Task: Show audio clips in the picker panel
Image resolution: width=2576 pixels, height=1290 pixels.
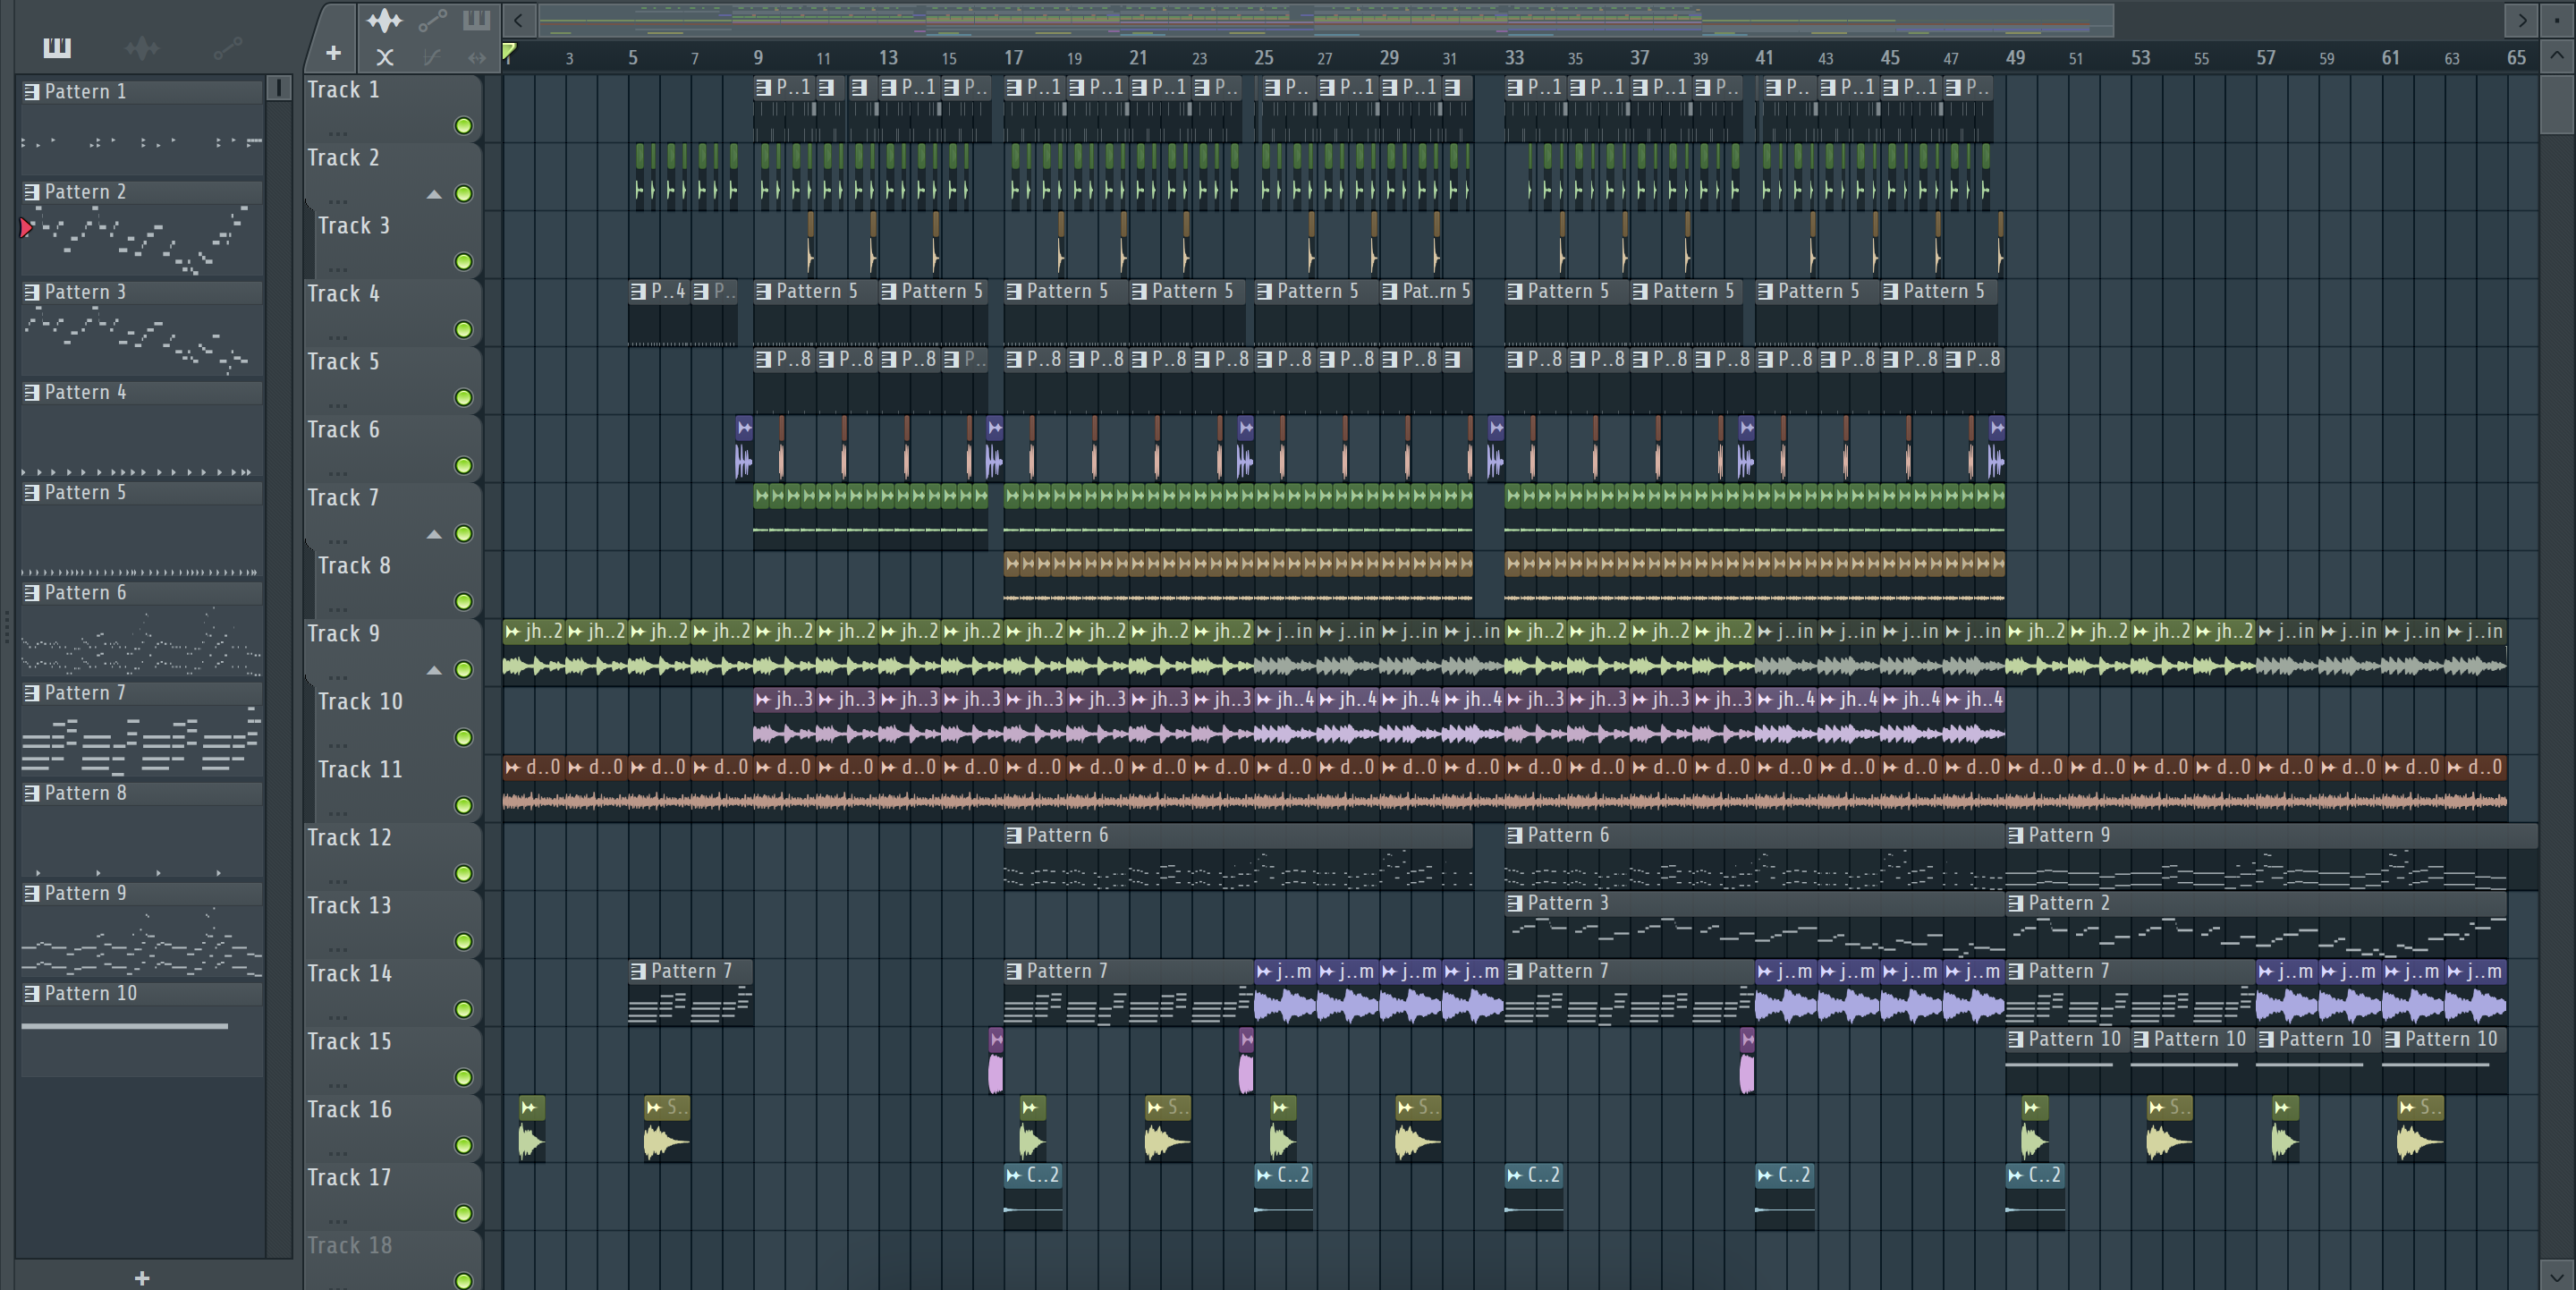Action: pos(142,47)
